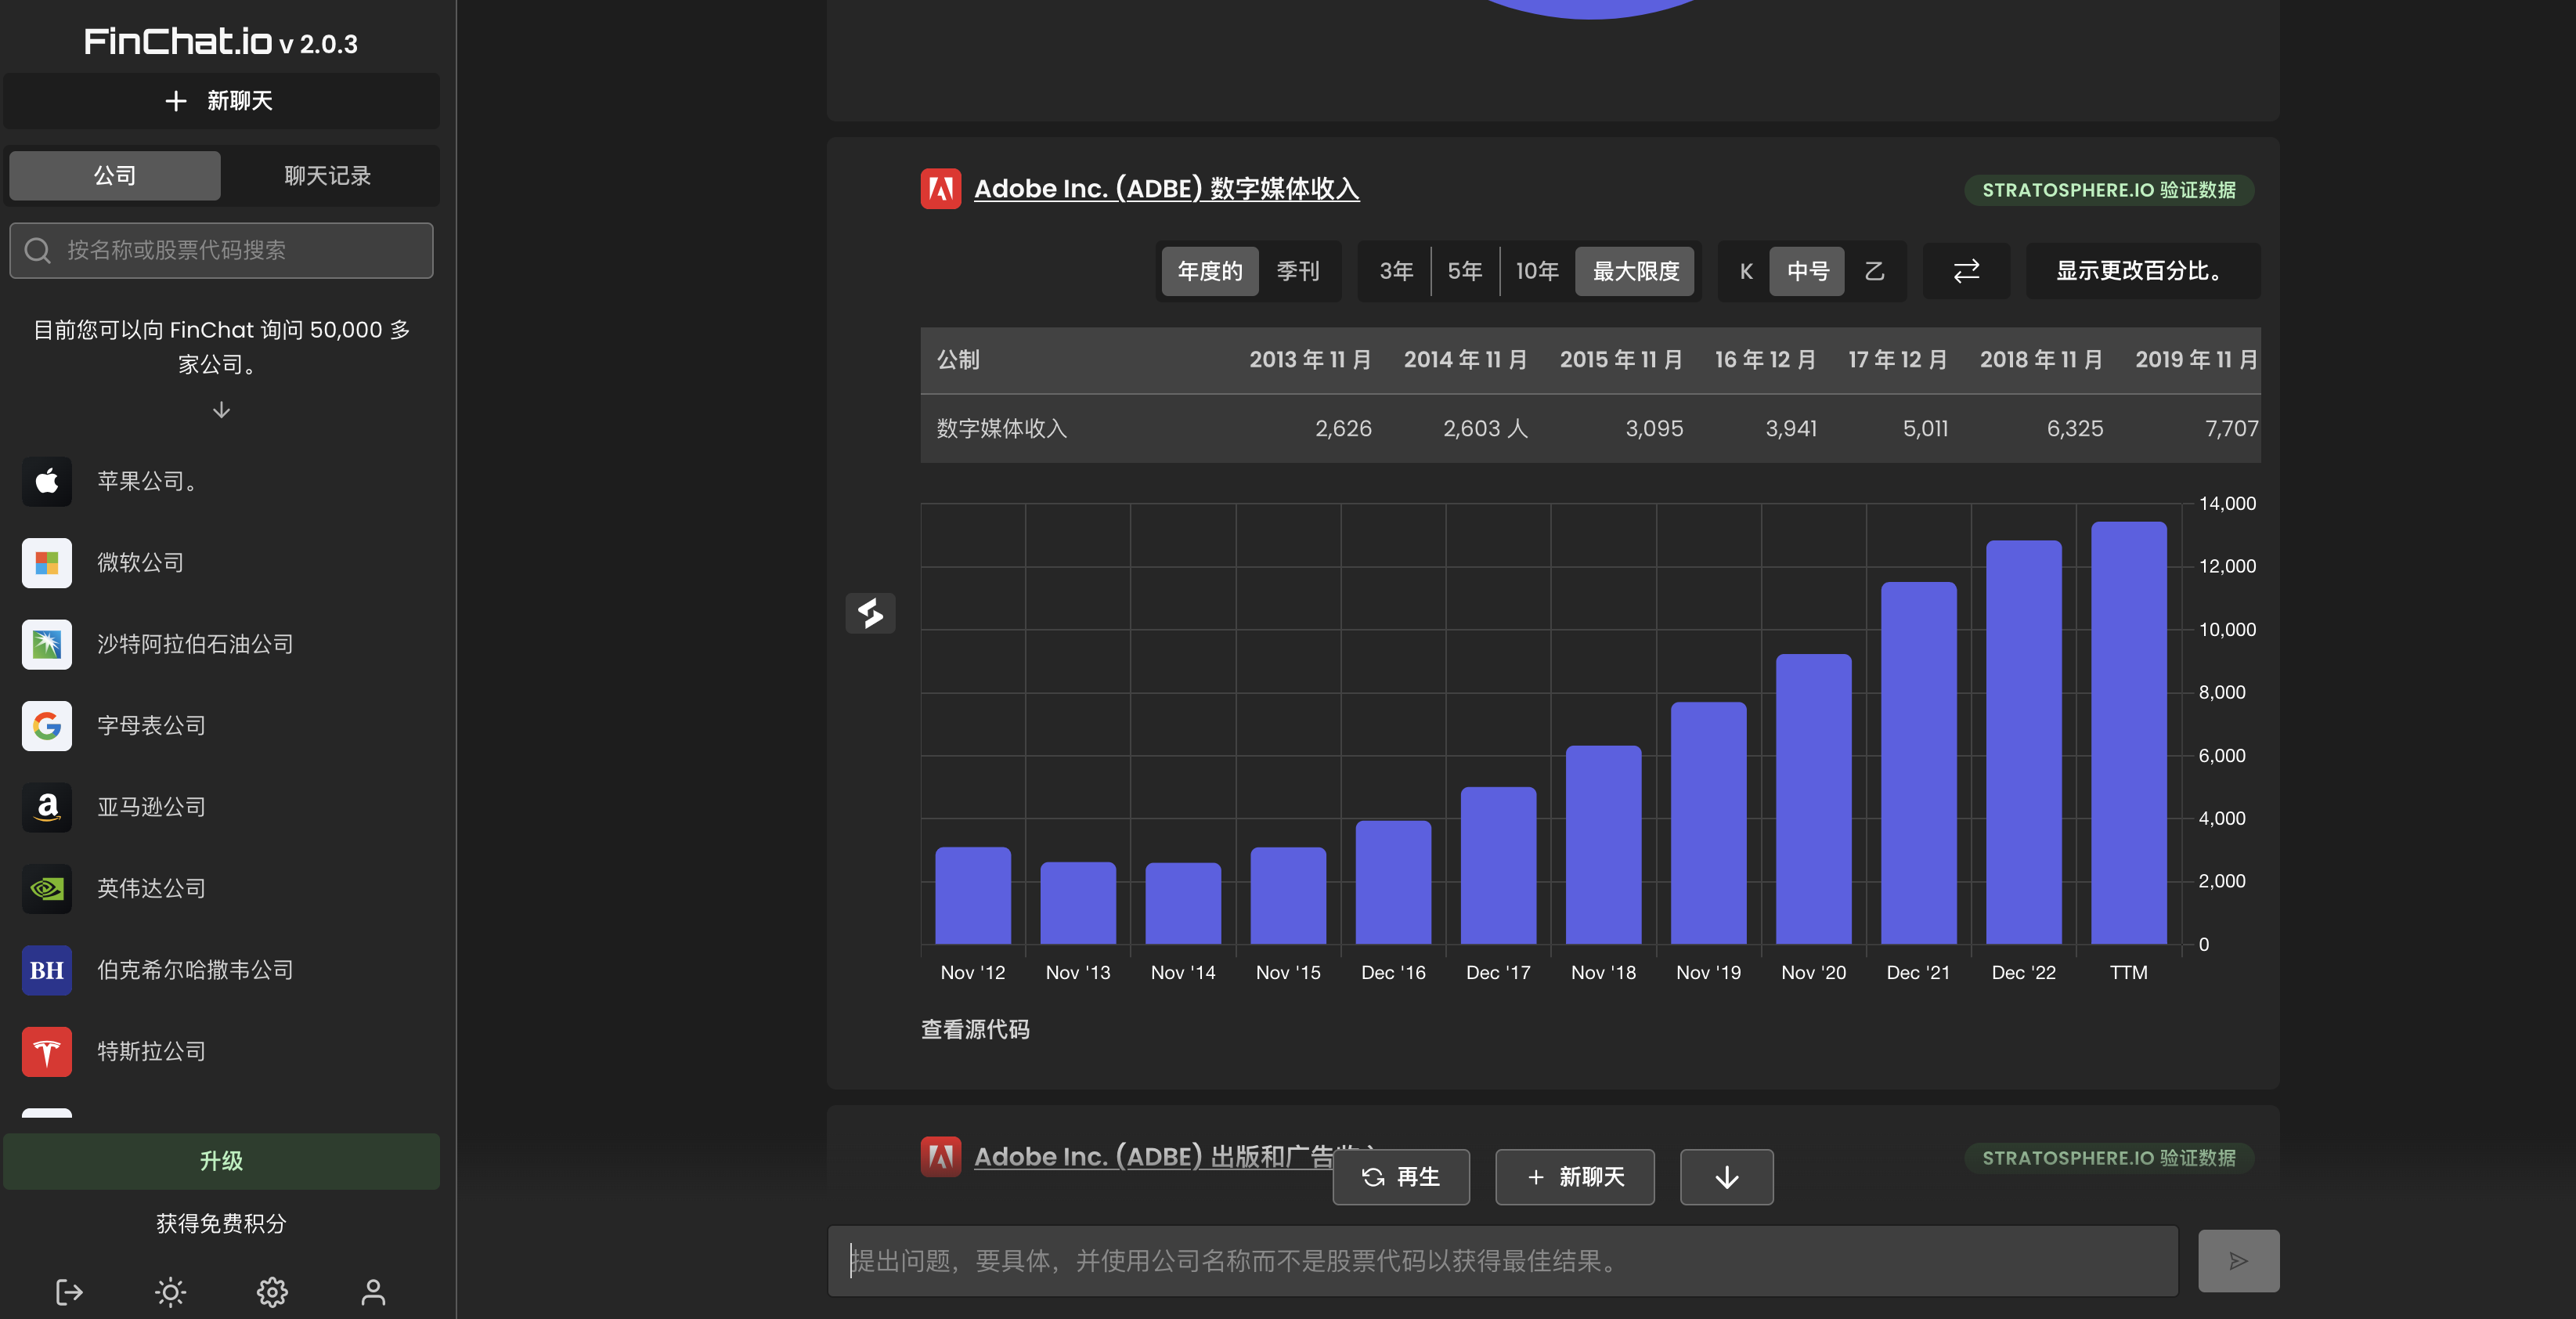This screenshot has width=2576, height=1319.
Task: Open 特斯拉公司 from company list
Action: 151,1052
